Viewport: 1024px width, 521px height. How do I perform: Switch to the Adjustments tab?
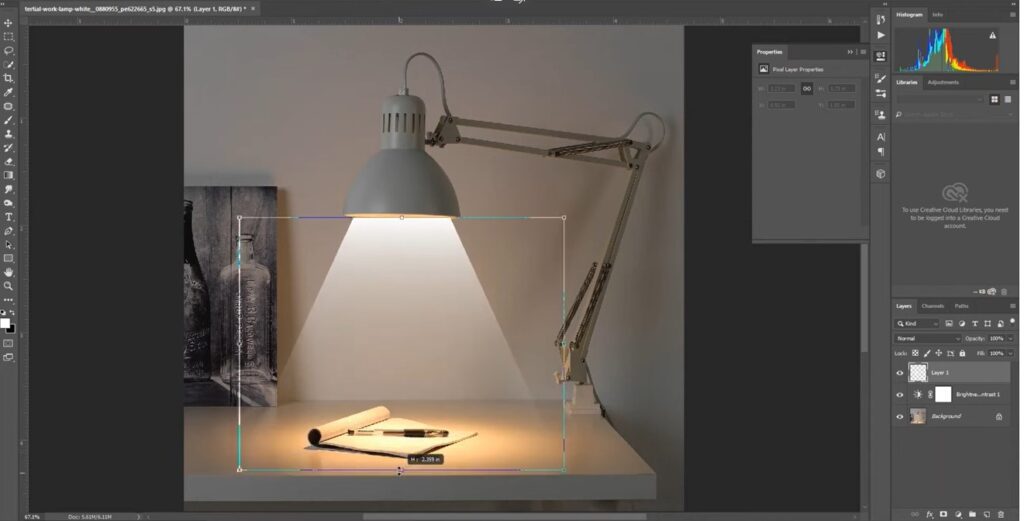tap(943, 82)
